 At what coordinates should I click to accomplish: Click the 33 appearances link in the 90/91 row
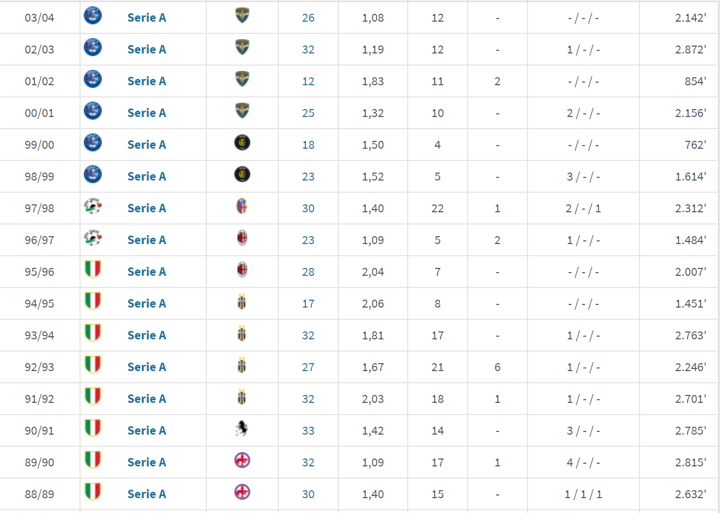click(x=307, y=431)
